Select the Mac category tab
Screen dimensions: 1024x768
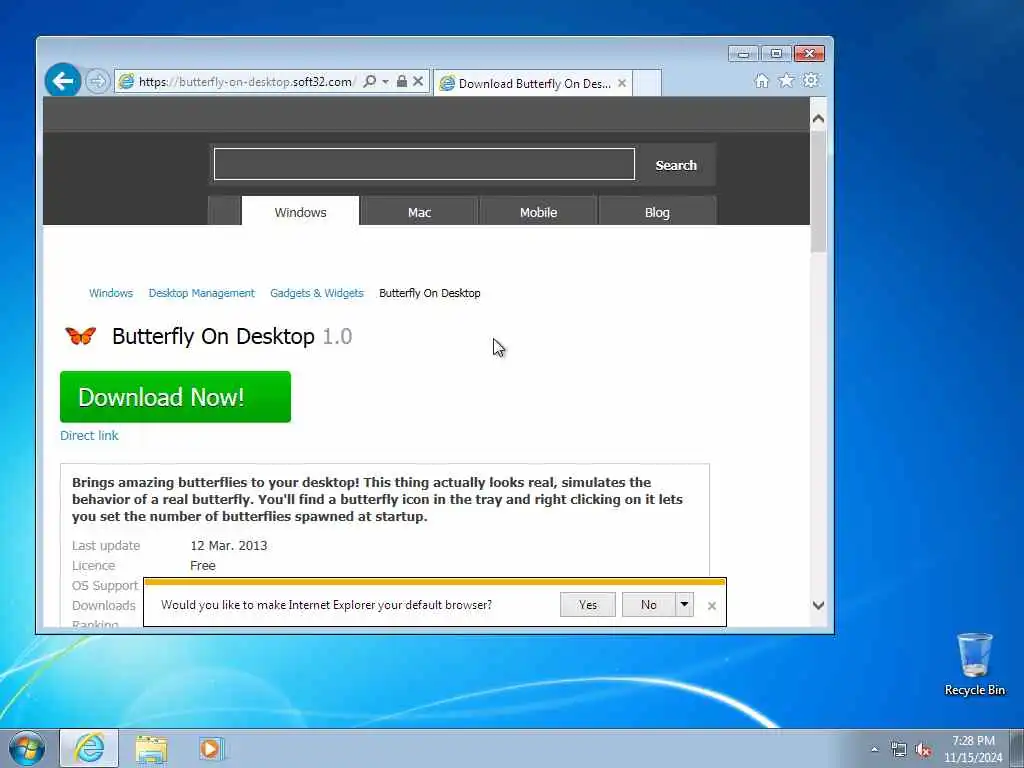[x=419, y=212]
